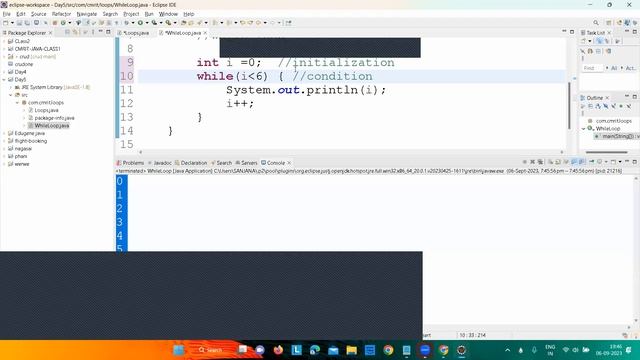Click the File Explorer taskbar icon

coord(352,350)
